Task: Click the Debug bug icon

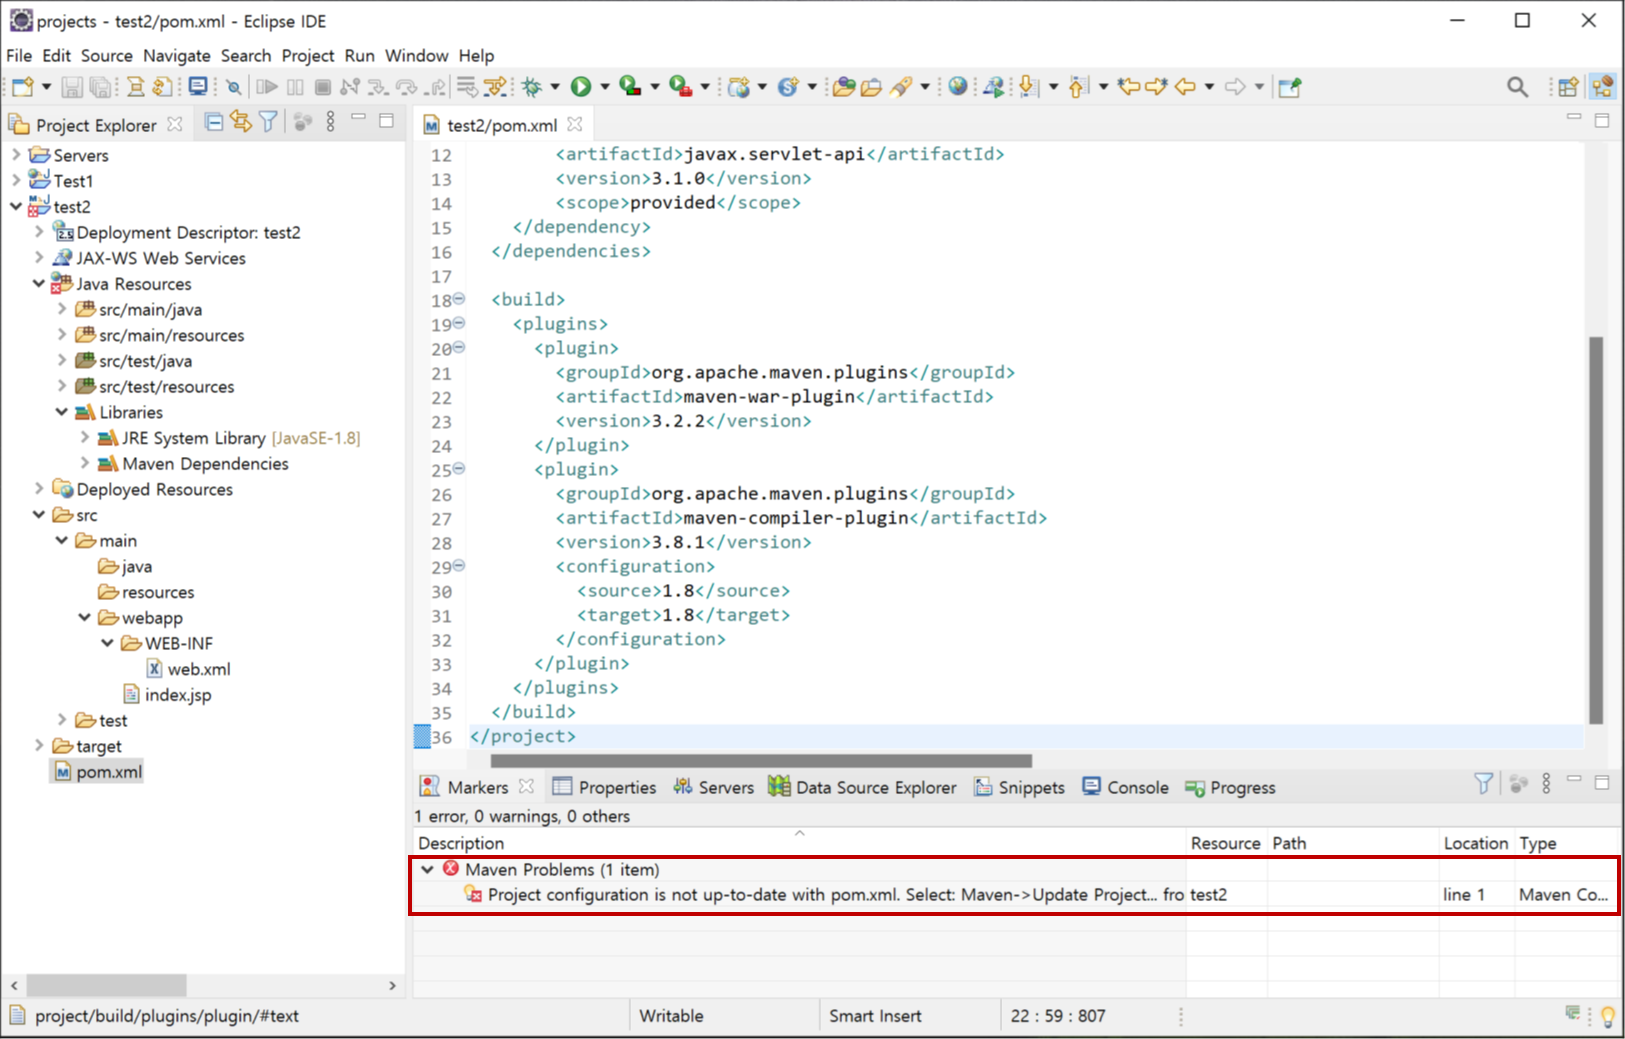Action: [x=532, y=87]
